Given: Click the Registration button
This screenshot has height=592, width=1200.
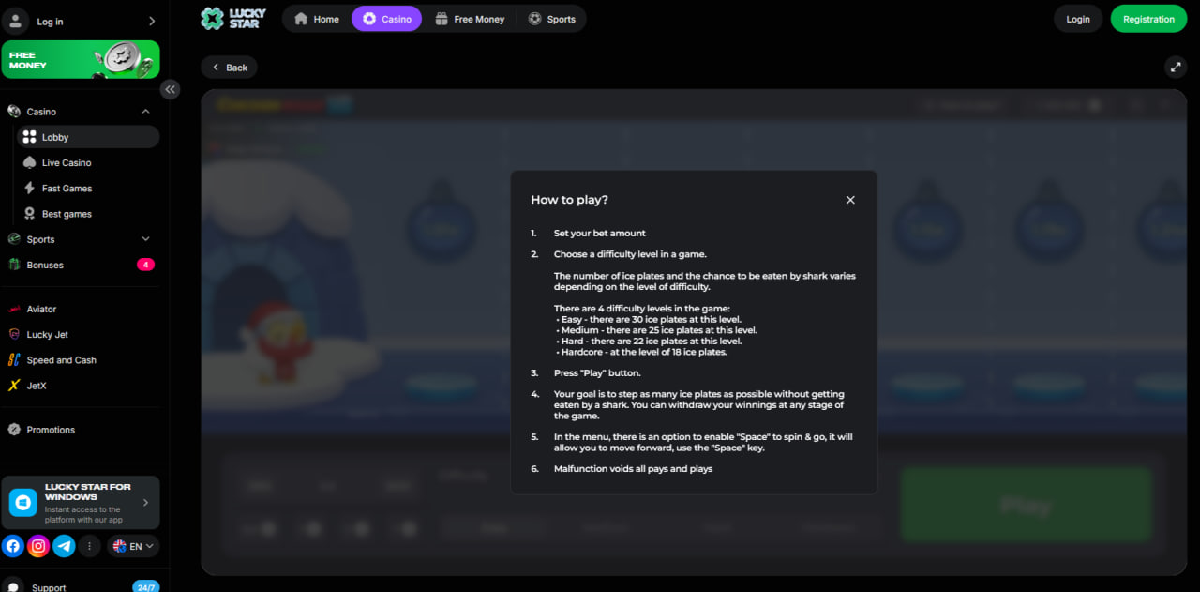Looking at the screenshot, I should click(1148, 18).
